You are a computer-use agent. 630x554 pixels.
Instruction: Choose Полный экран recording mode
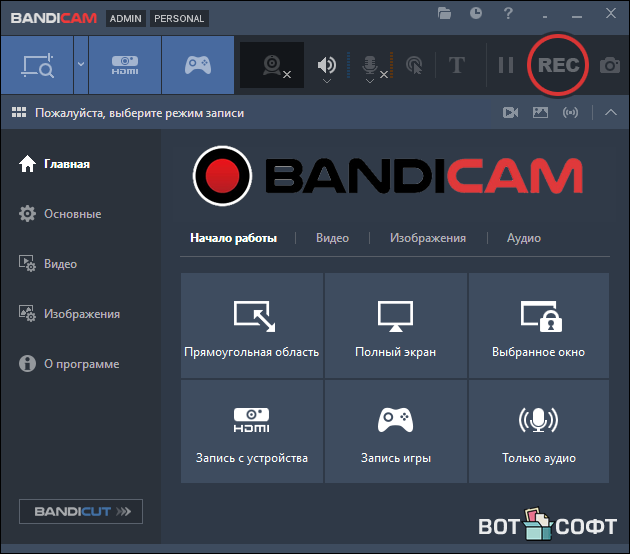pos(396,325)
